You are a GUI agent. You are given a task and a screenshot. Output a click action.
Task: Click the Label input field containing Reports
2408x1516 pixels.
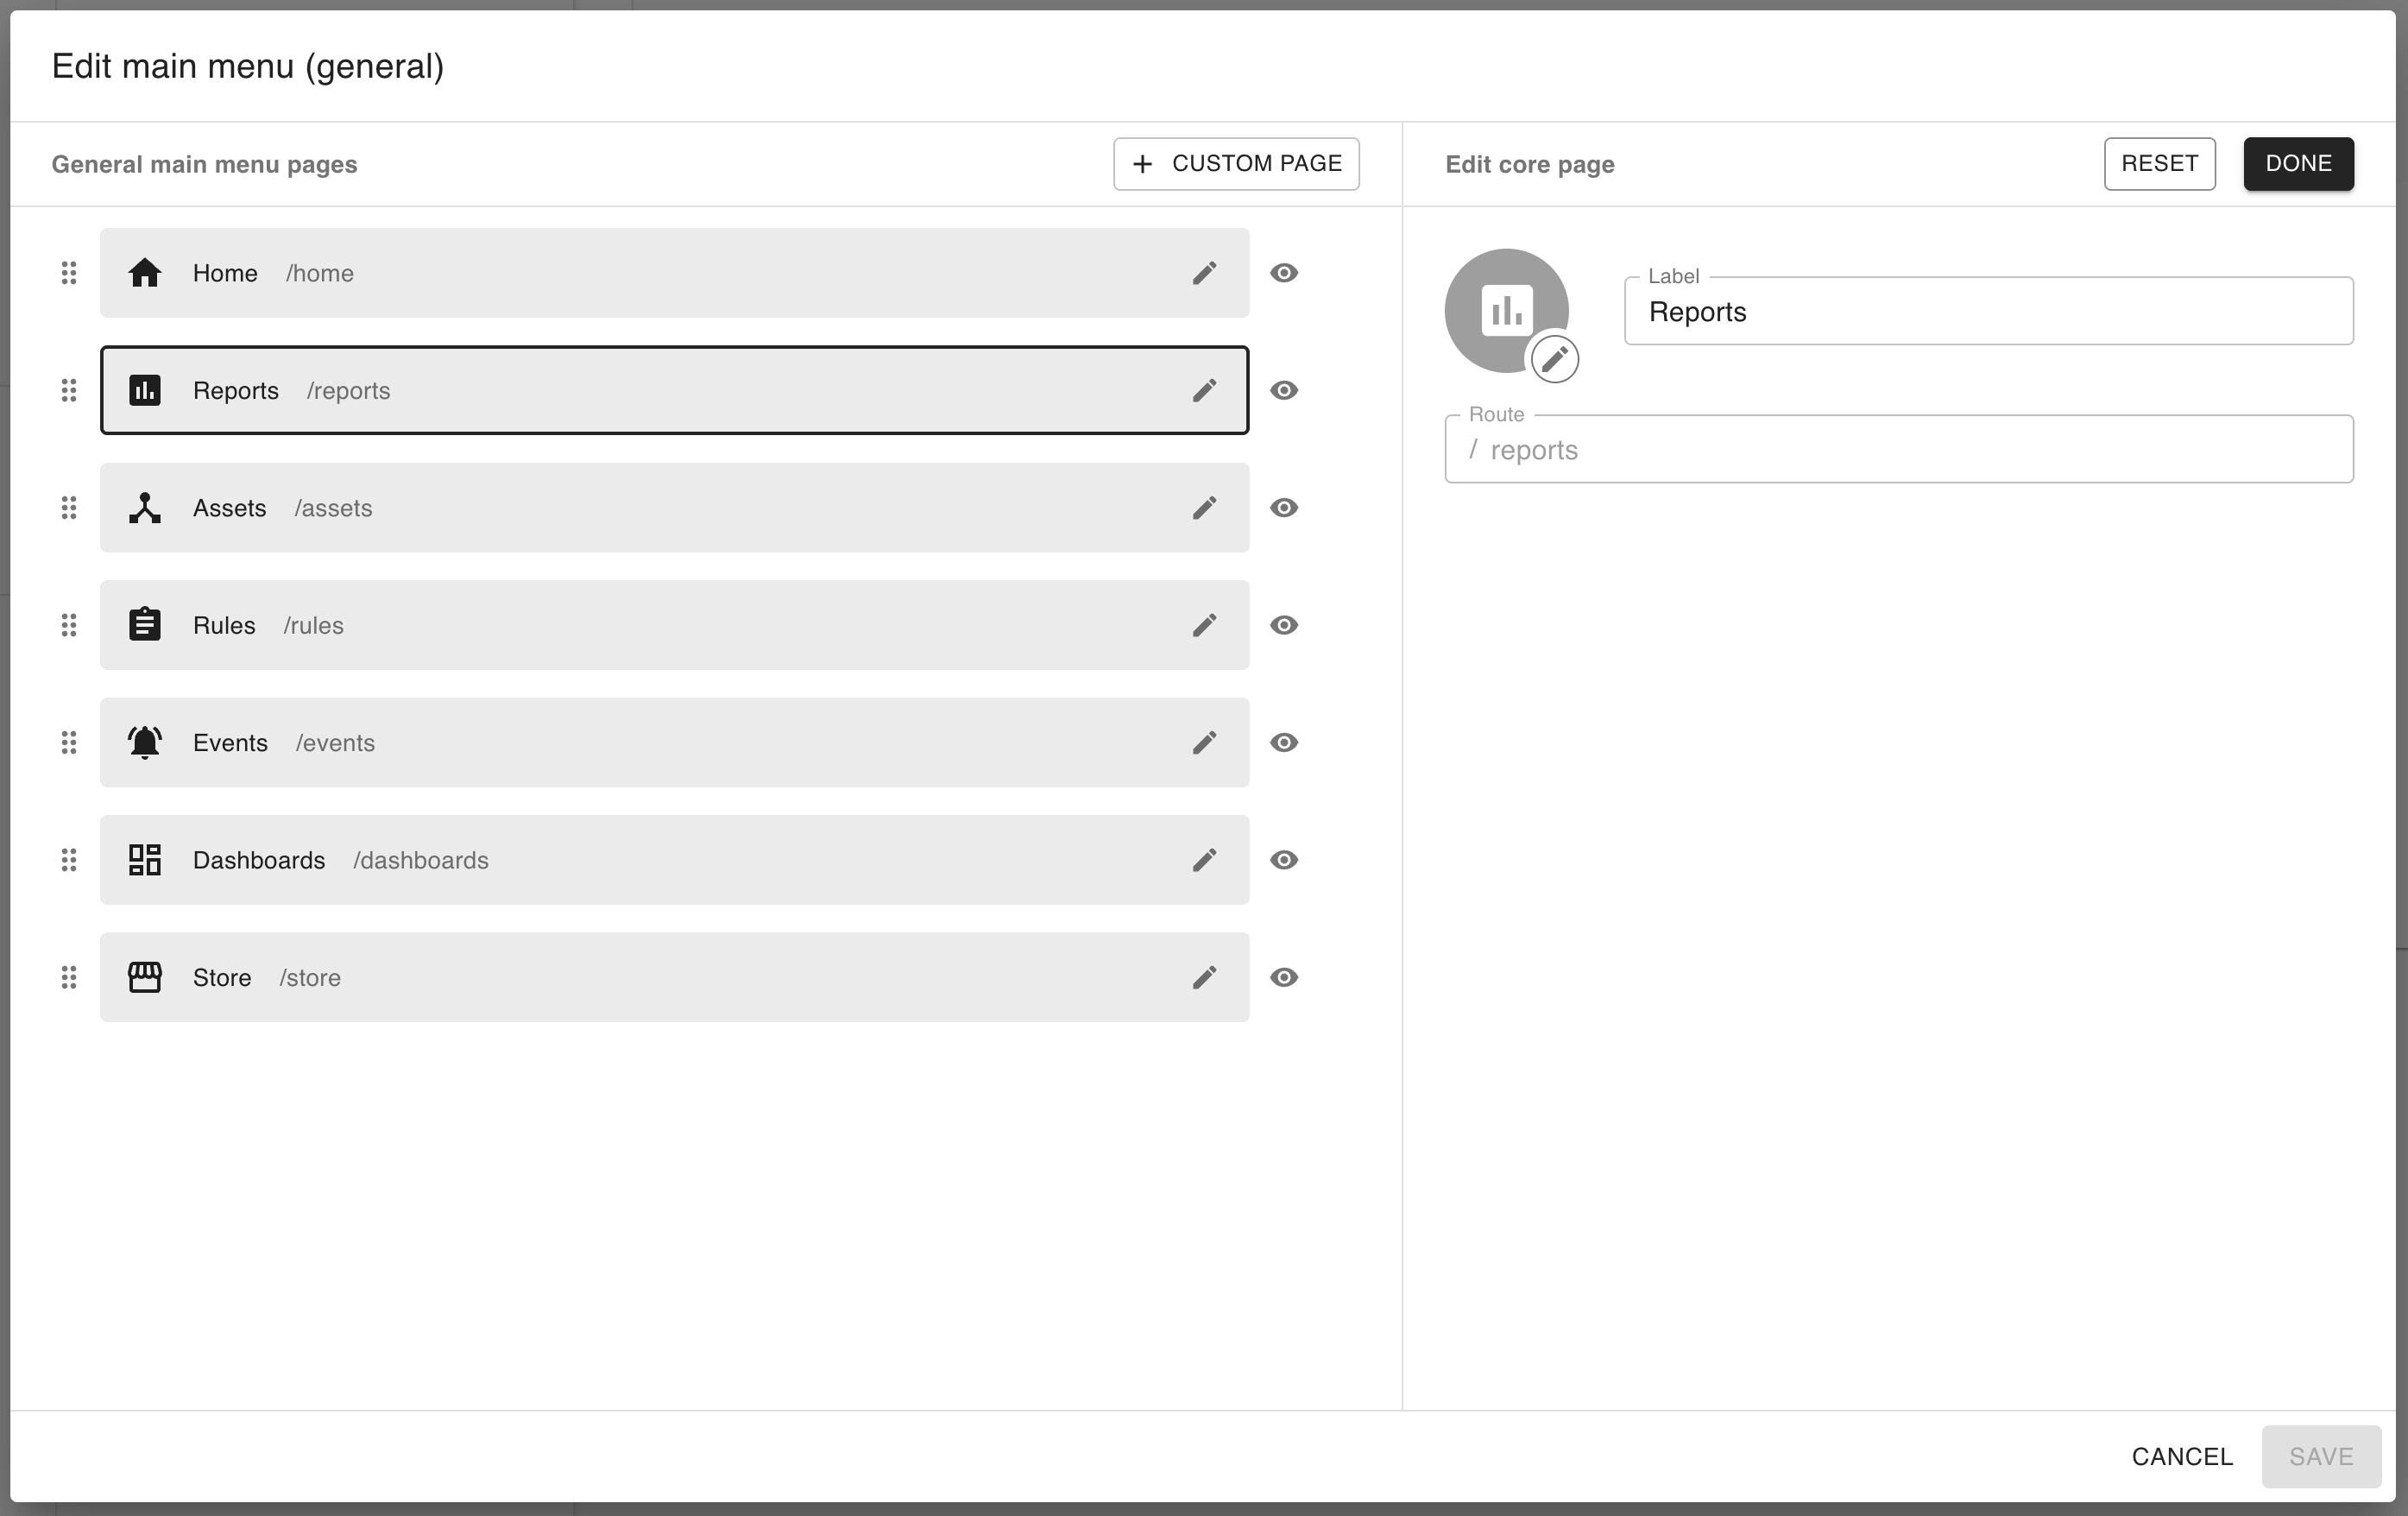[x=1987, y=312]
